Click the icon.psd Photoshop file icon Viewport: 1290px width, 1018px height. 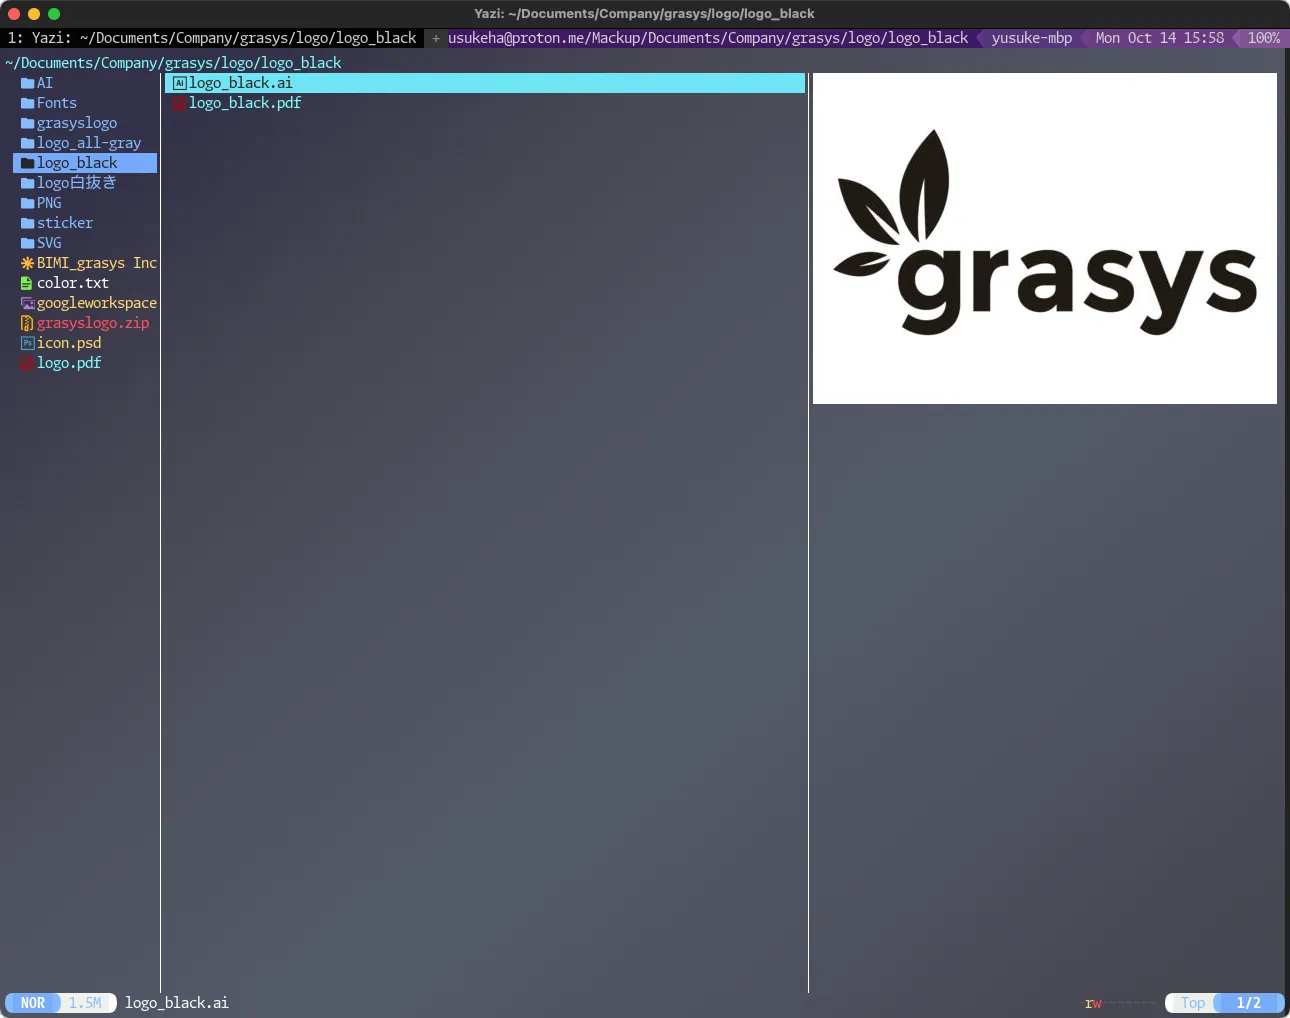coord(27,343)
